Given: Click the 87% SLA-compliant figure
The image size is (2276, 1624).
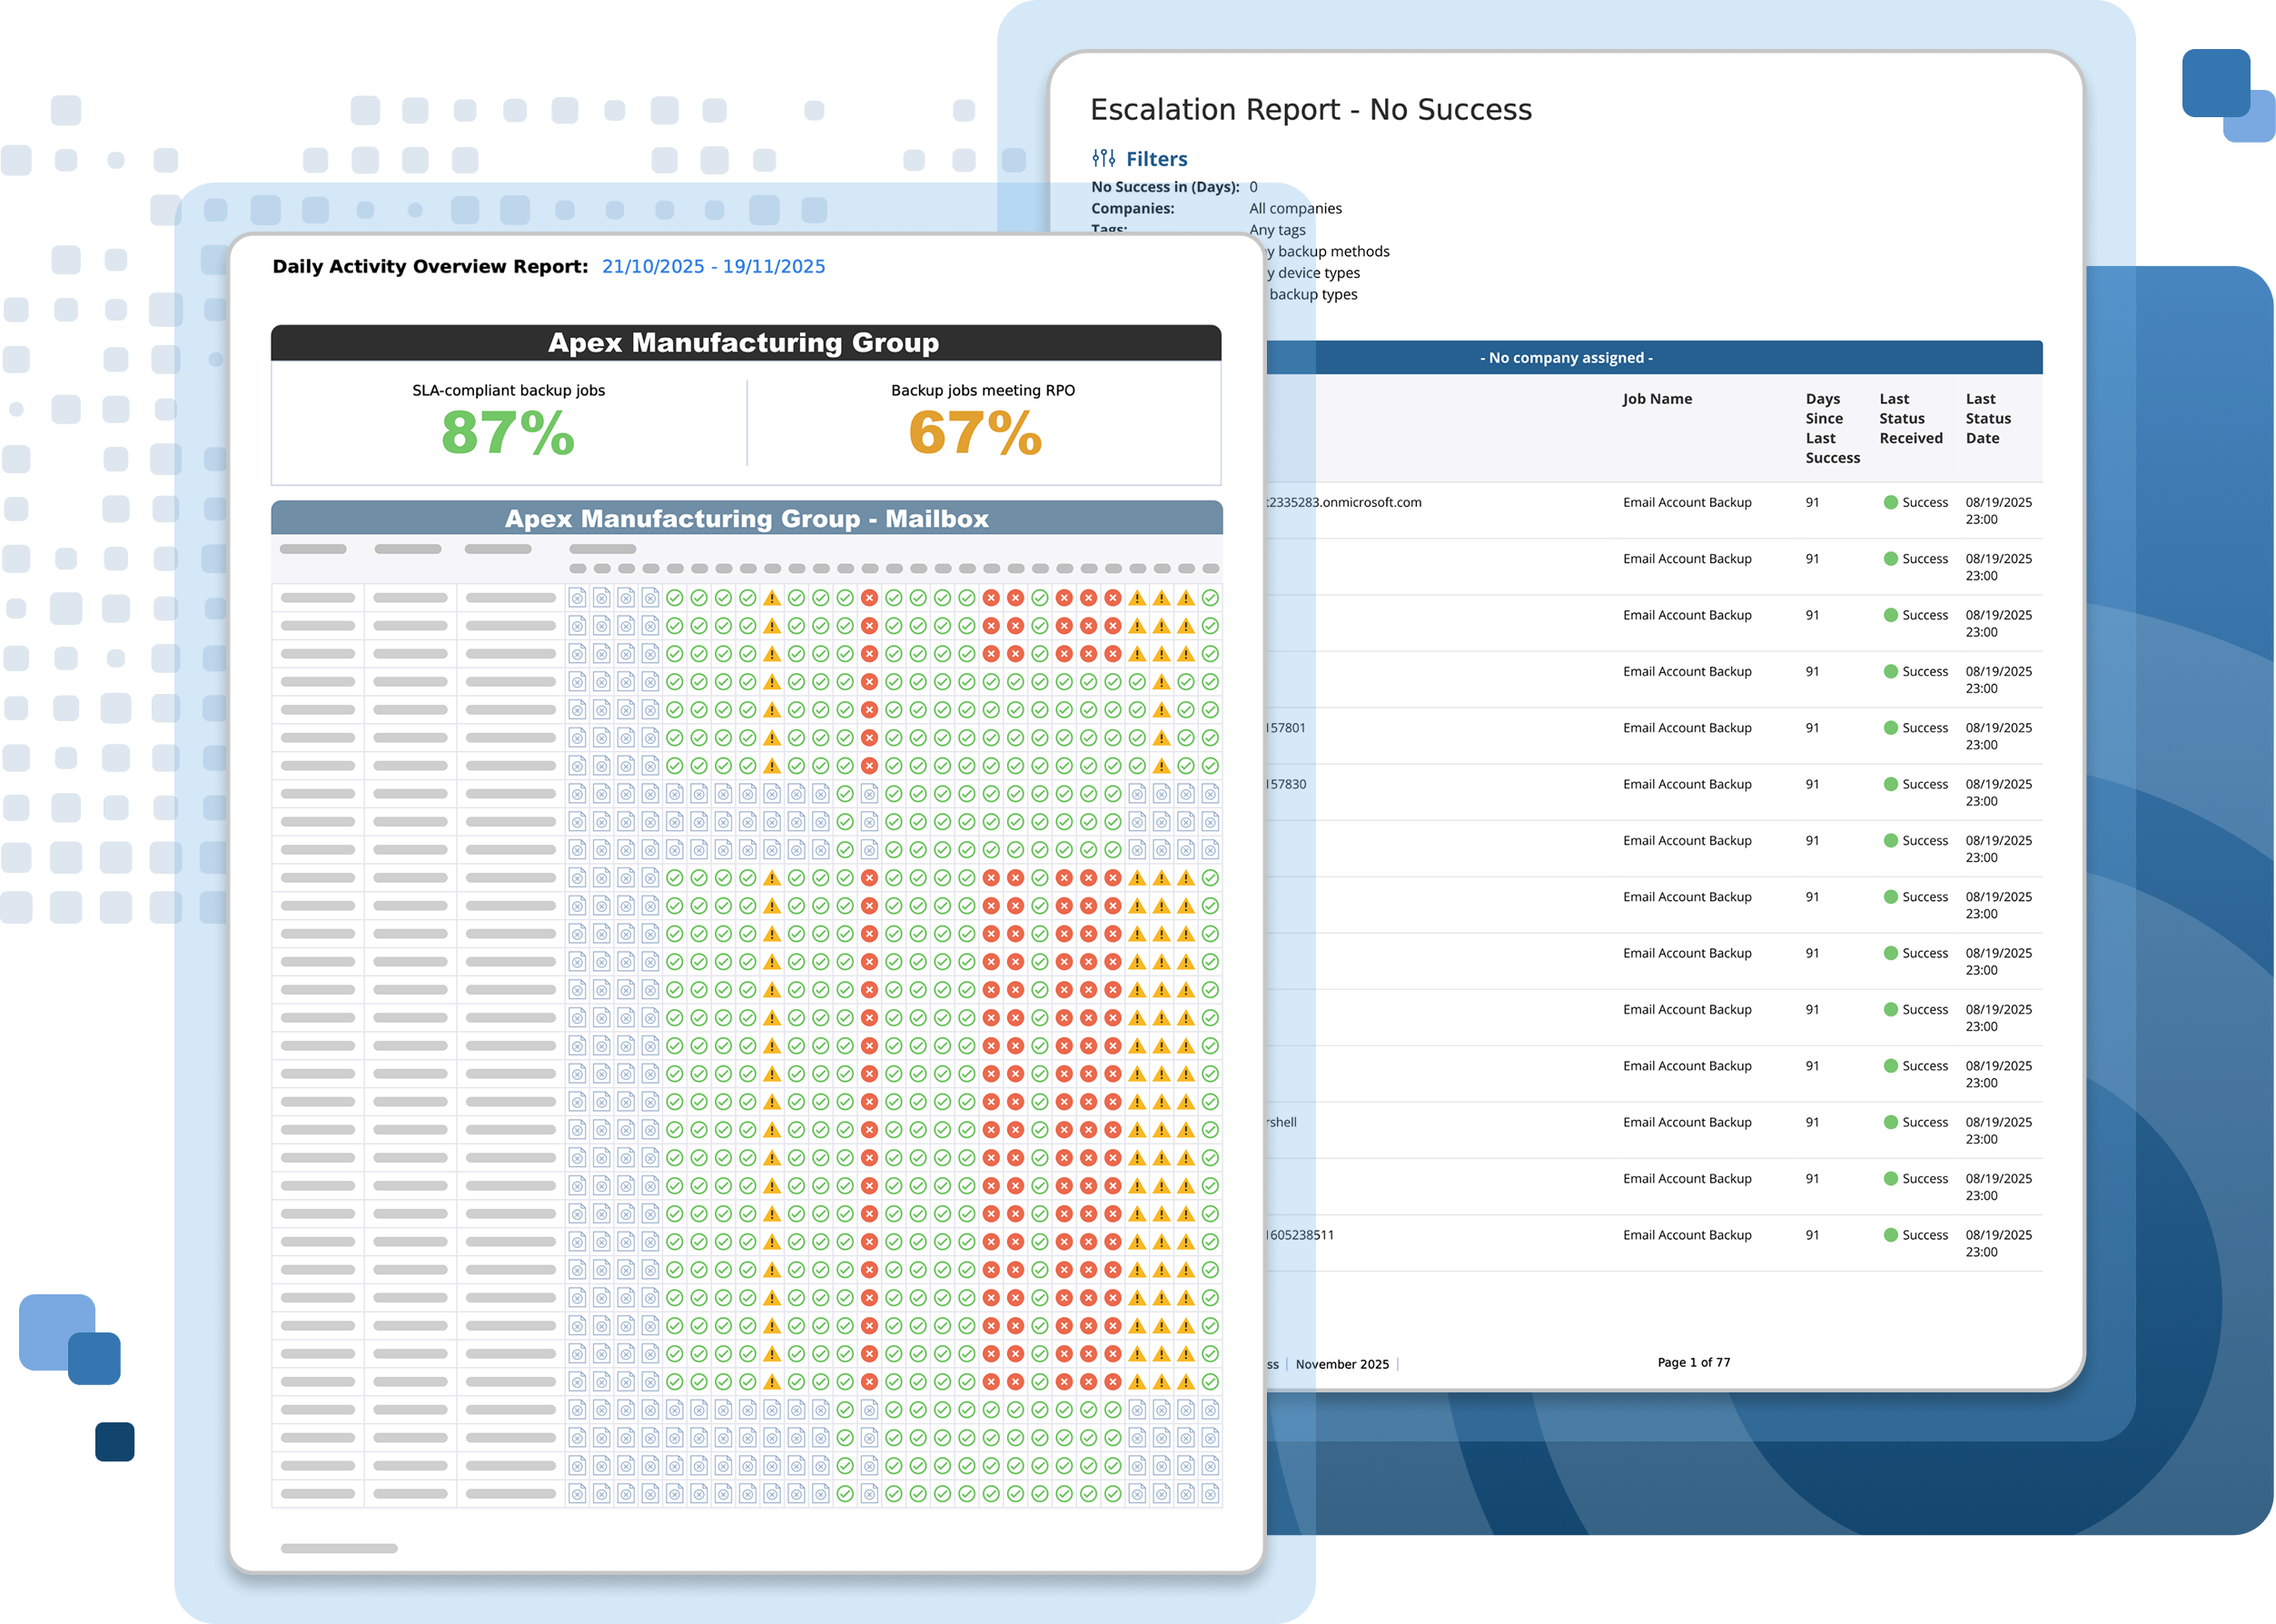Looking at the screenshot, I should (x=508, y=433).
